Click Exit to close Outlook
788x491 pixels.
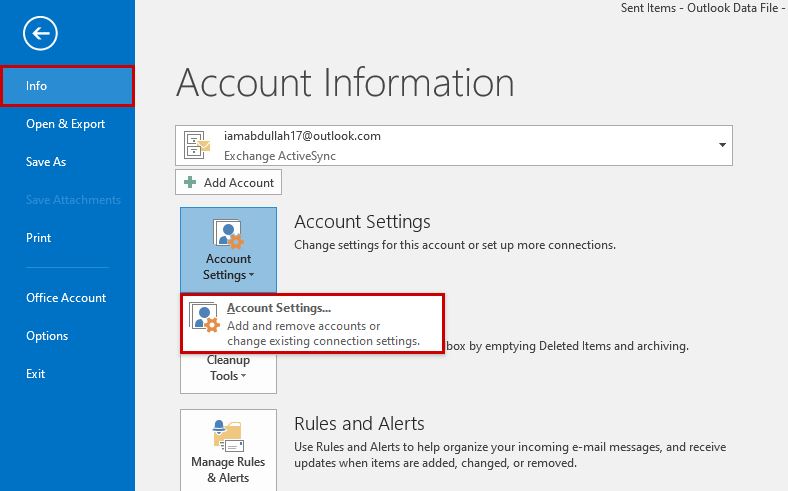click(36, 374)
